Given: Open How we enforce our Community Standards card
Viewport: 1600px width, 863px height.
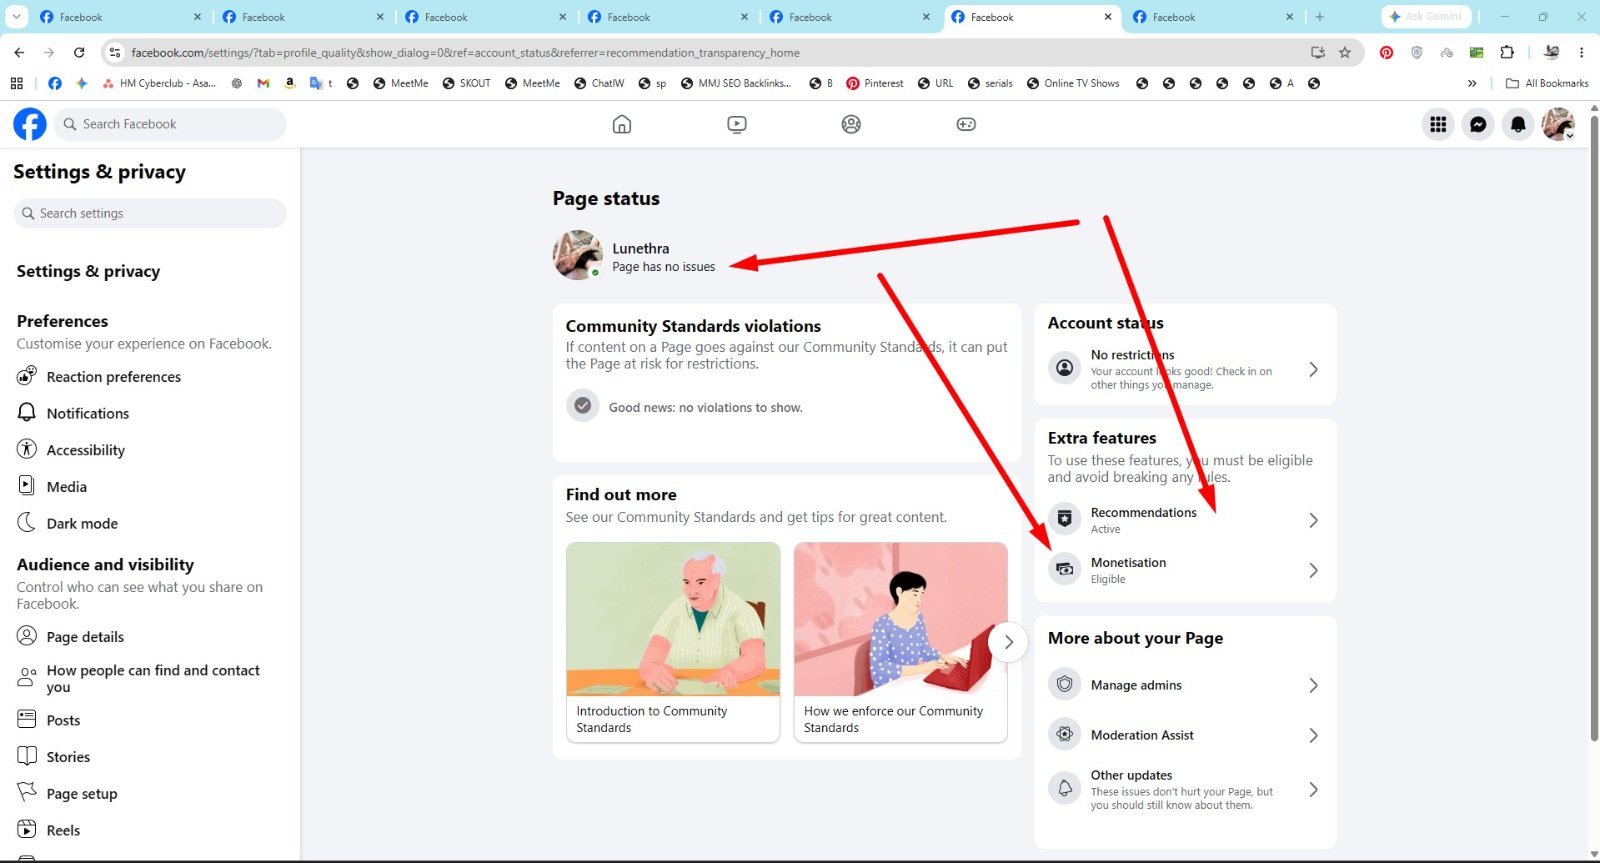Looking at the screenshot, I should pos(900,642).
